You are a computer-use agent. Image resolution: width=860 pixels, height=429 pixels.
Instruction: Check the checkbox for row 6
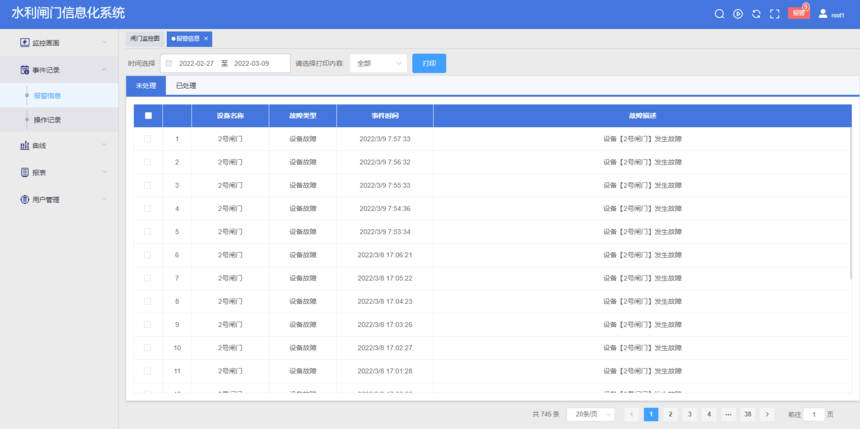pos(148,255)
